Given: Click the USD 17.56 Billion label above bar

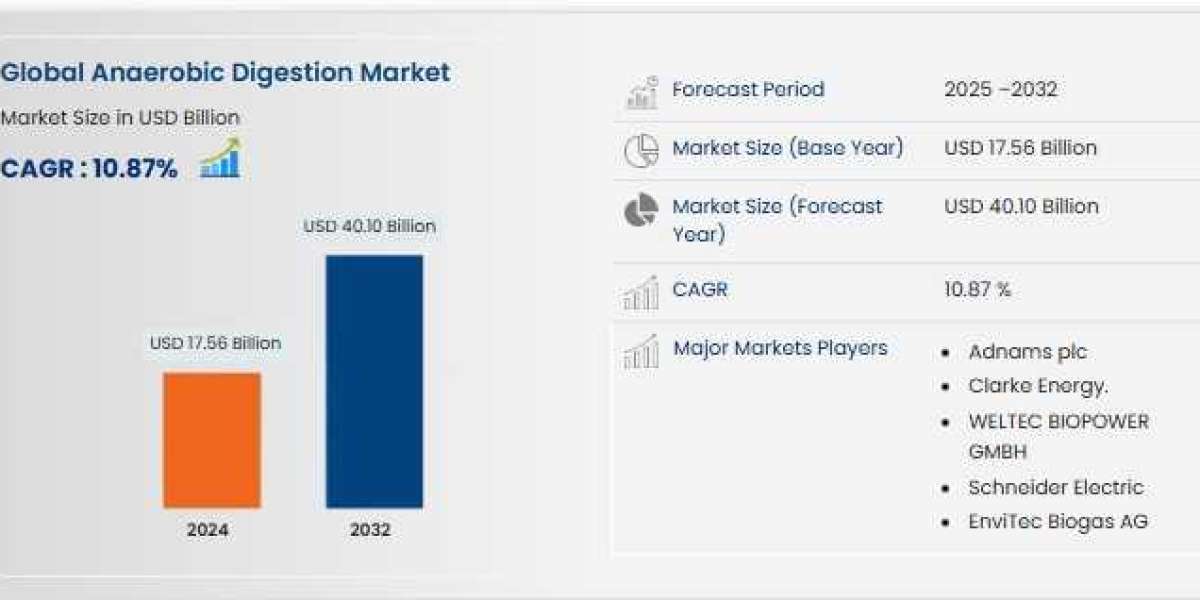Looking at the screenshot, I should point(215,344).
